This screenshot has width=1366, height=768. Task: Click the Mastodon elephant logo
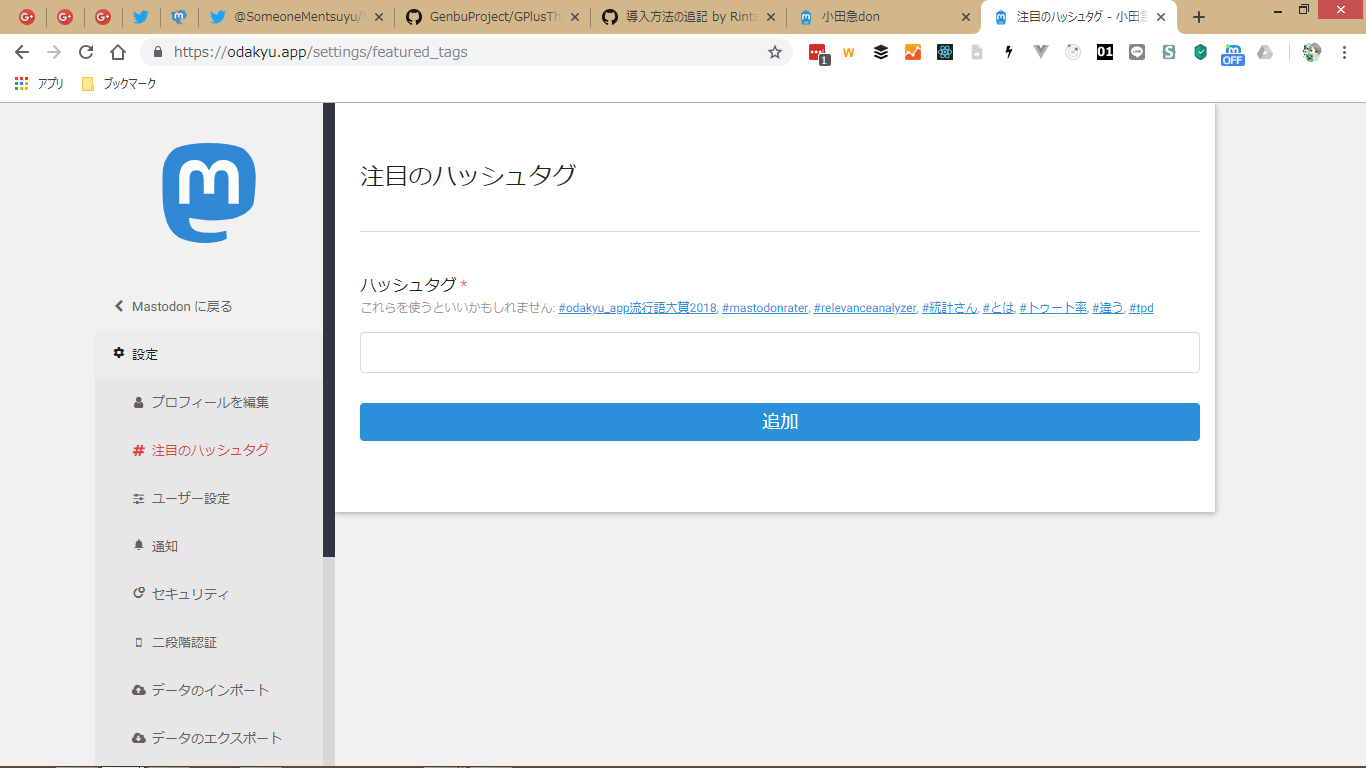pos(209,193)
